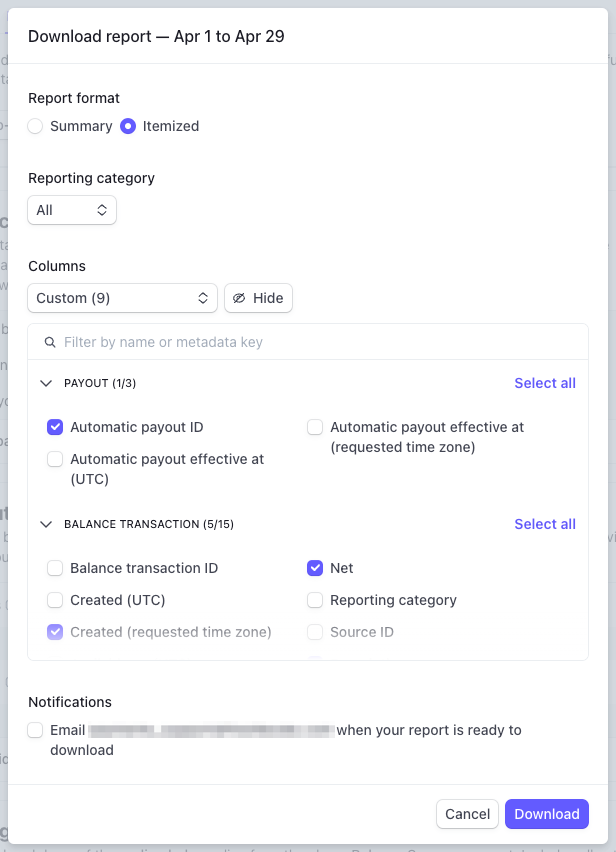
Task: Open the Reporting category All dropdown
Action: pos(72,210)
